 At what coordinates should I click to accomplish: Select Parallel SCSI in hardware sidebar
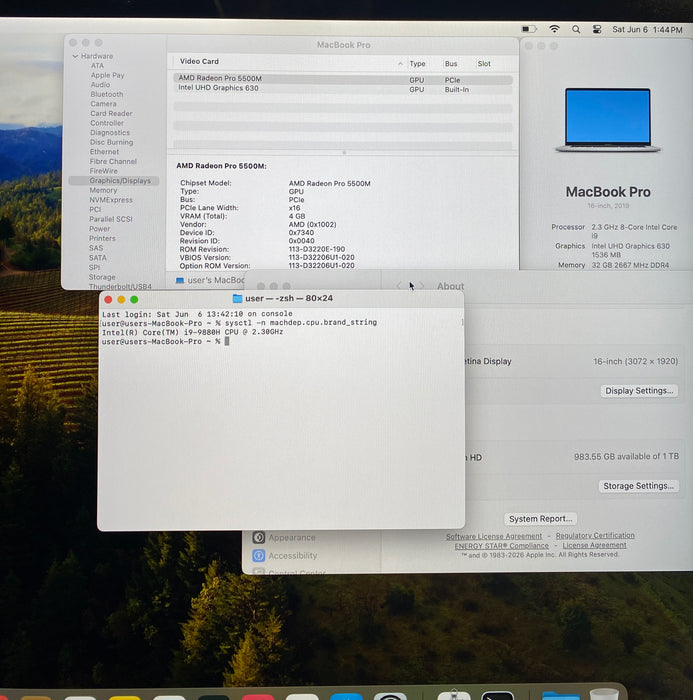(111, 219)
